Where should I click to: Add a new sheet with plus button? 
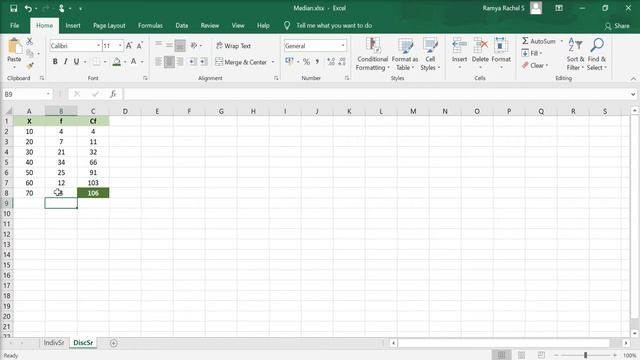(x=113, y=343)
